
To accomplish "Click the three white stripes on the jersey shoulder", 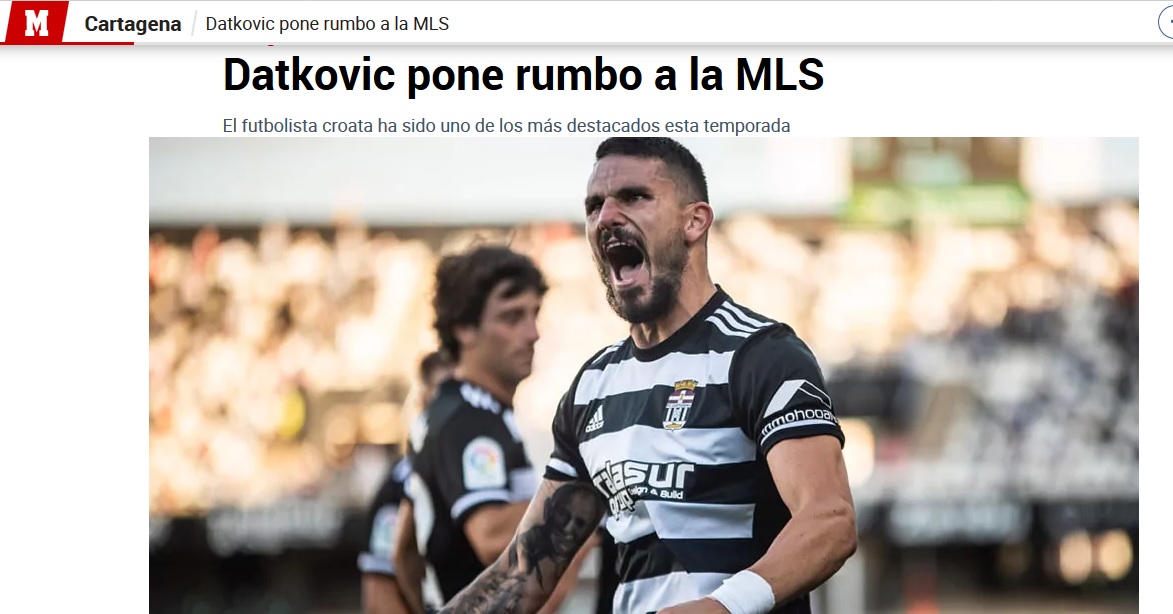I will [x=737, y=317].
